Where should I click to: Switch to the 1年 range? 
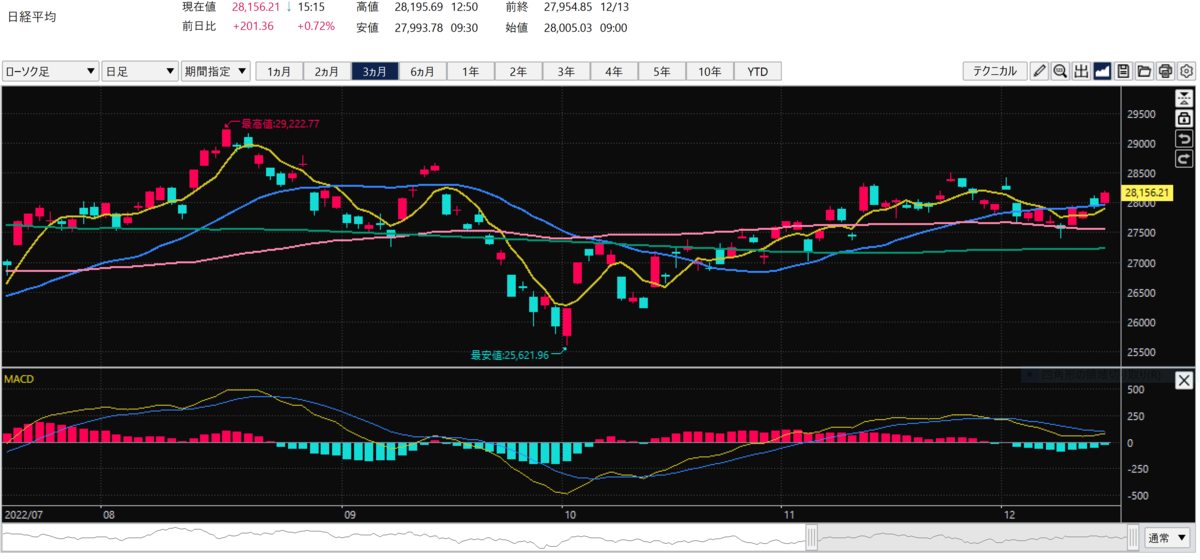click(471, 71)
